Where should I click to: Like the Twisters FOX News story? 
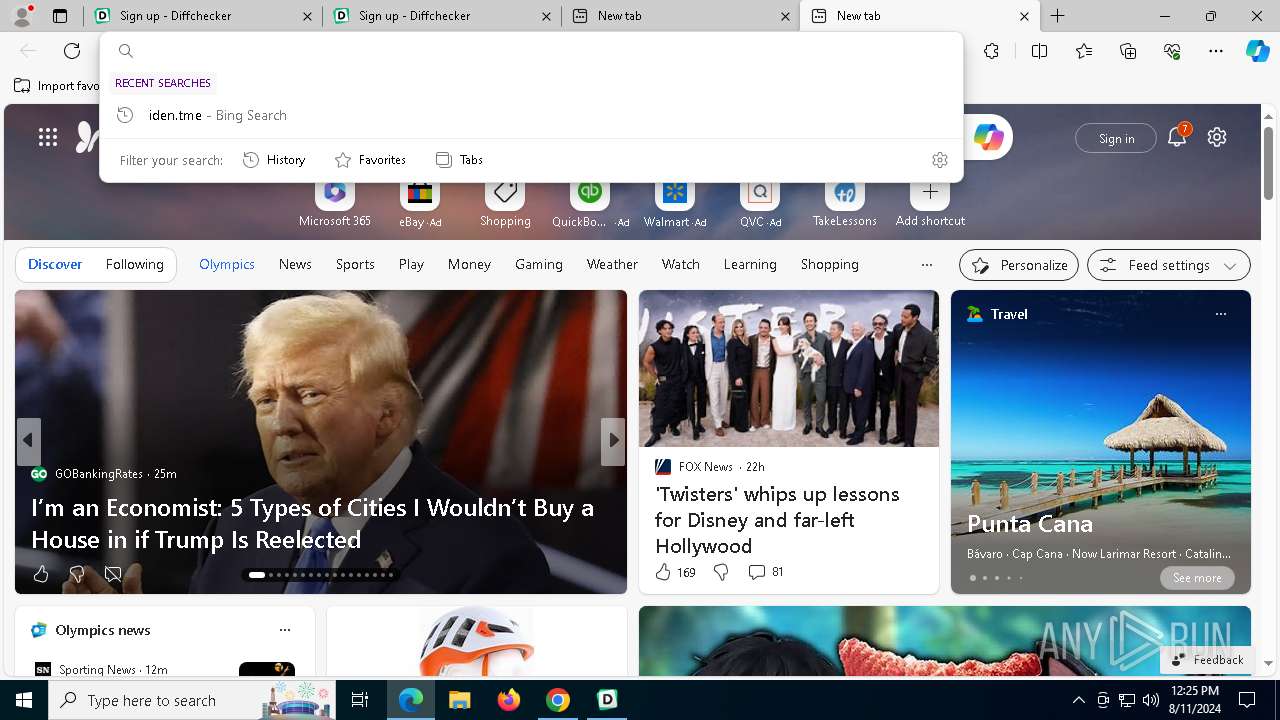coord(675,572)
